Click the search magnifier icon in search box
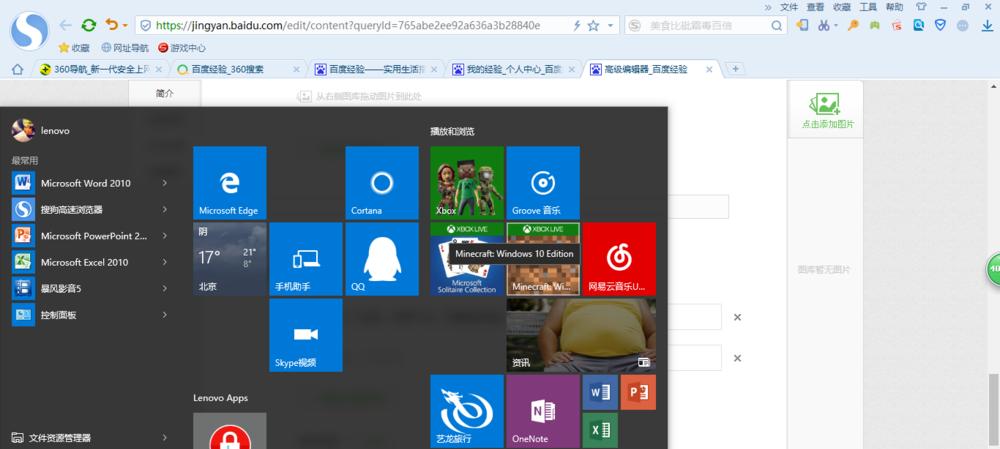This screenshot has height=449, width=1000. (776, 26)
